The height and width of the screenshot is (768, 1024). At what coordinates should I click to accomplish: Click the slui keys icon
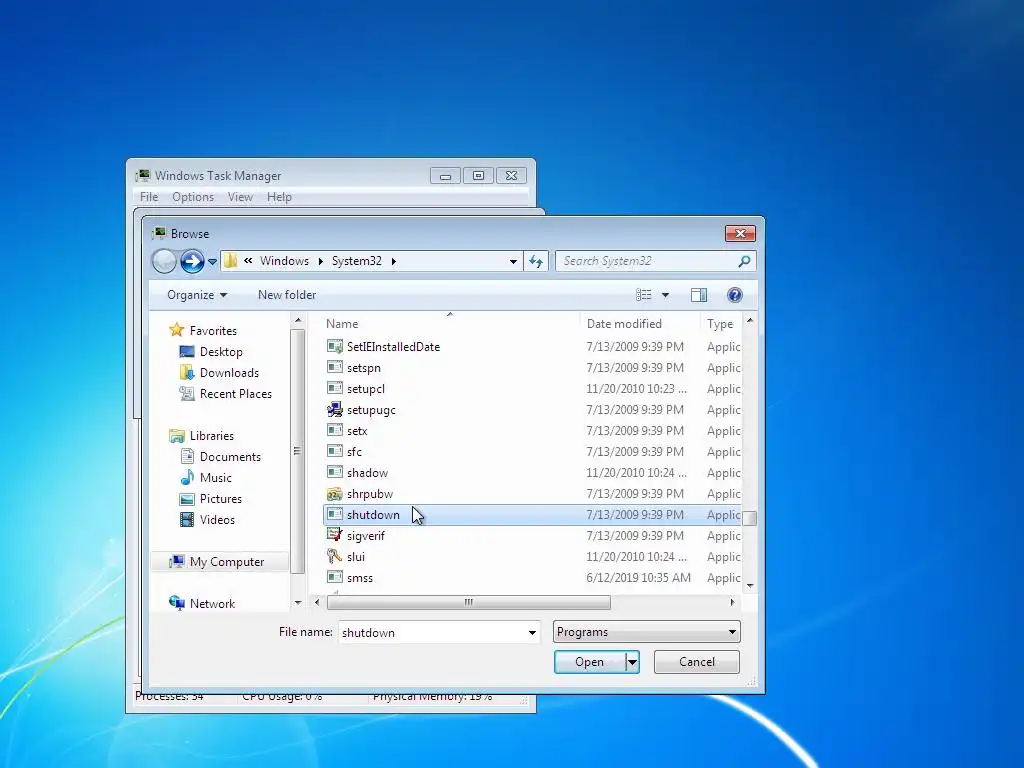(334, 556)
